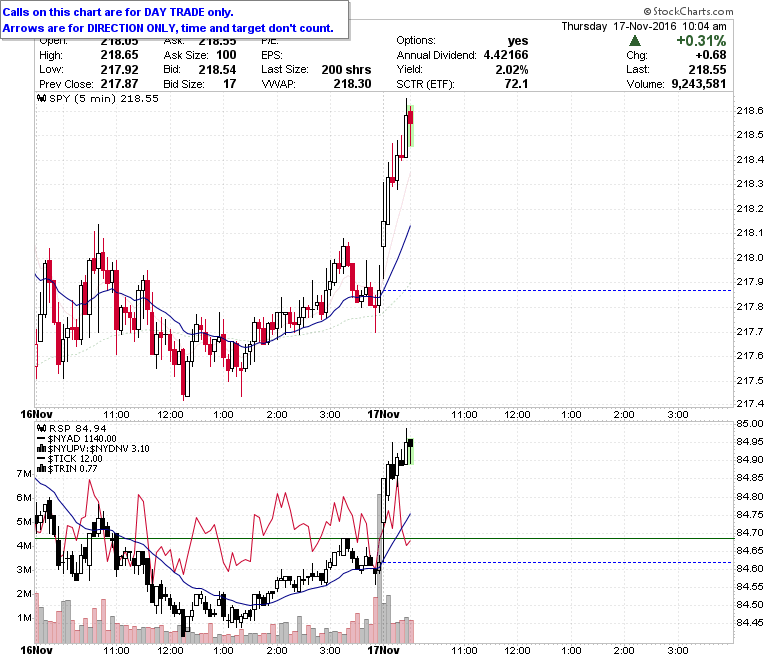Image resolution: width=780 pixels, height=659 pixels.
Task: Click the Annual Dividend value 4.42166
Action: (x=506, y=55)
